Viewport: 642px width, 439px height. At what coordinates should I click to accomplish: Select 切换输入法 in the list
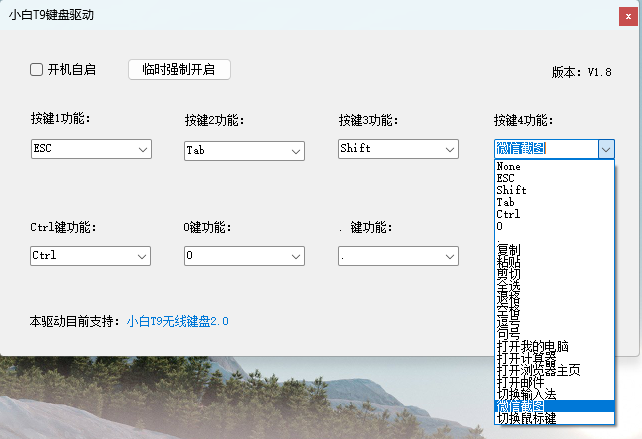tap(554, 394)
